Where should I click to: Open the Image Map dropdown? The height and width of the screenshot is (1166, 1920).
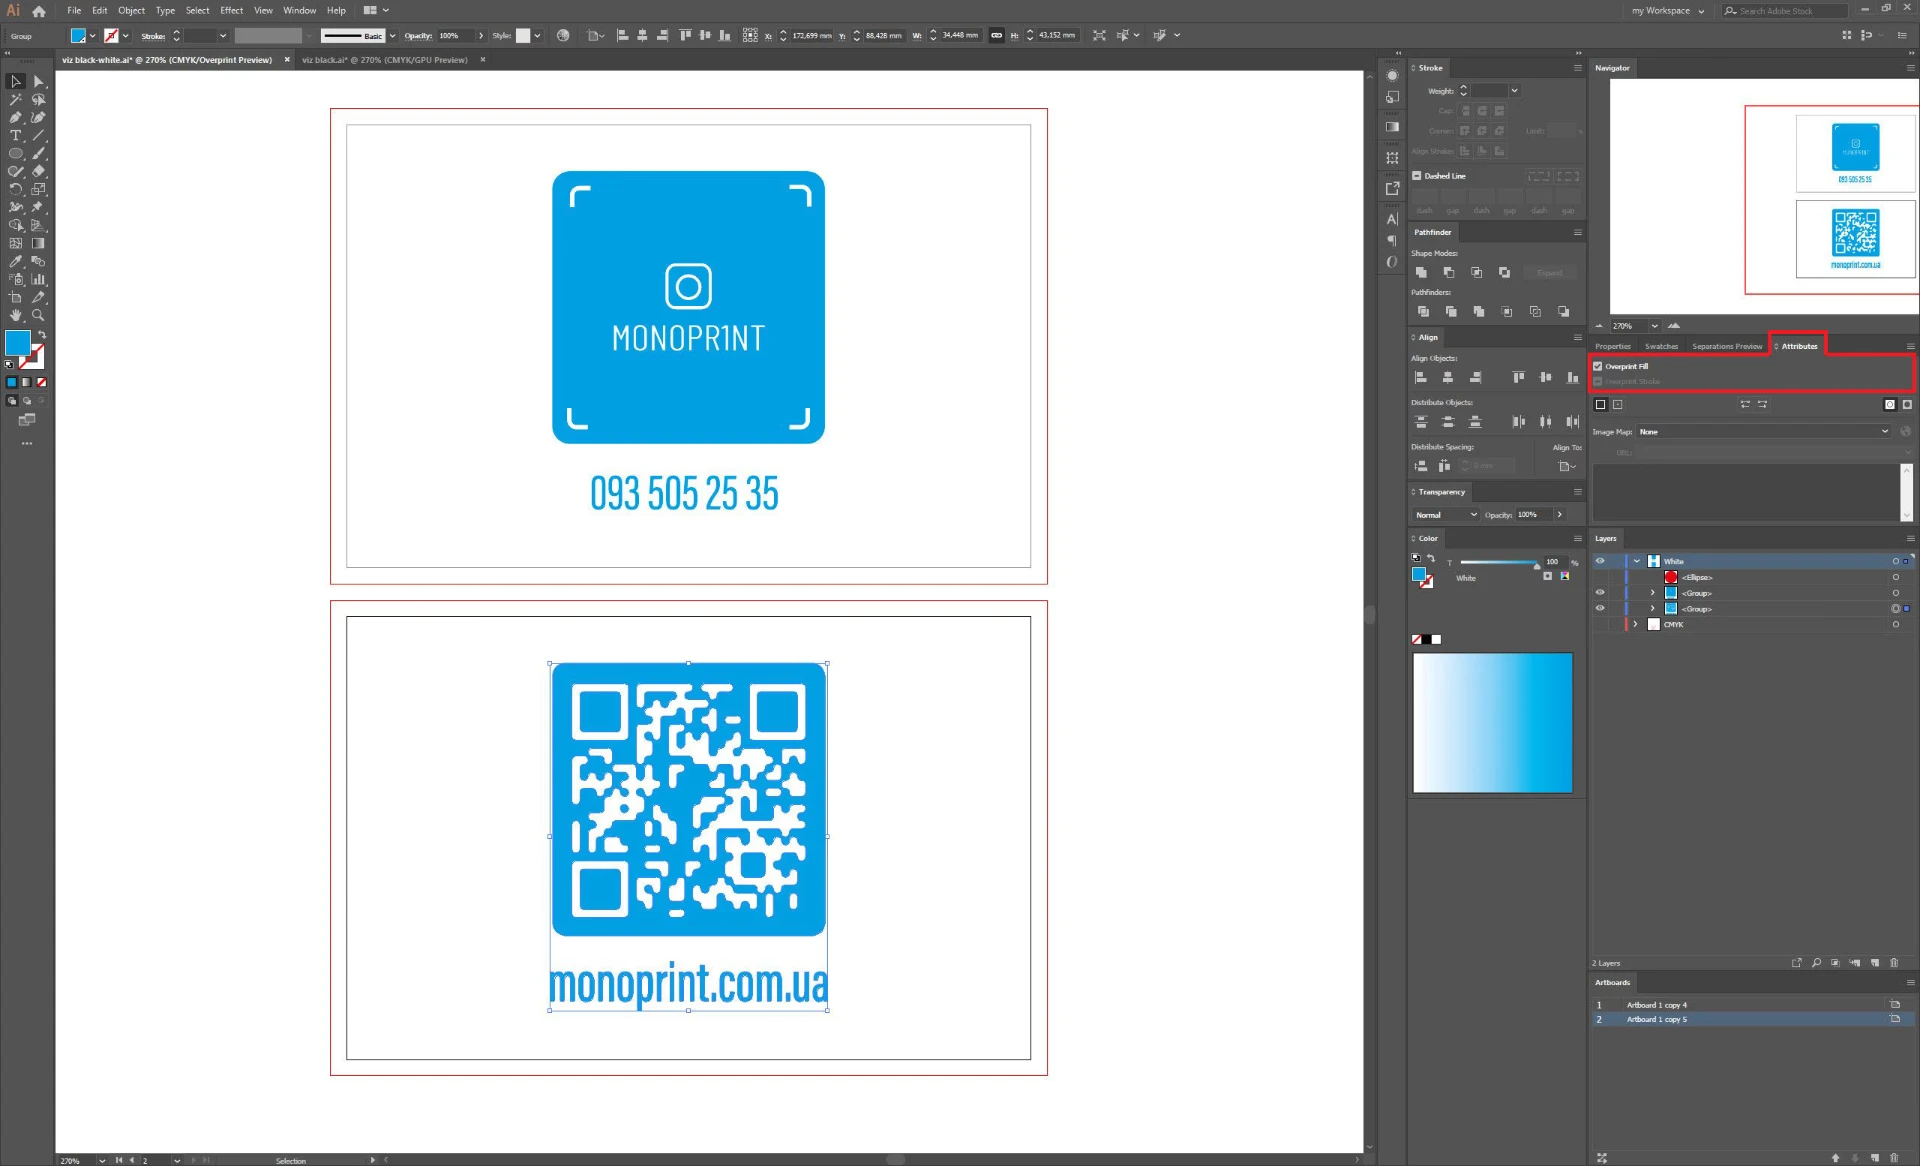tap(1763, 432)
